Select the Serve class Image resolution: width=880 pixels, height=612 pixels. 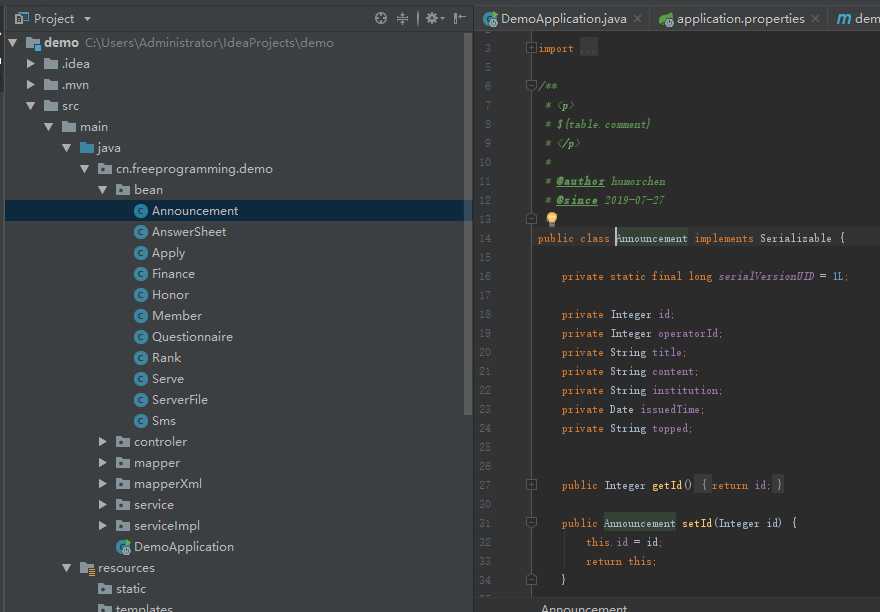[x=168, y=379]
